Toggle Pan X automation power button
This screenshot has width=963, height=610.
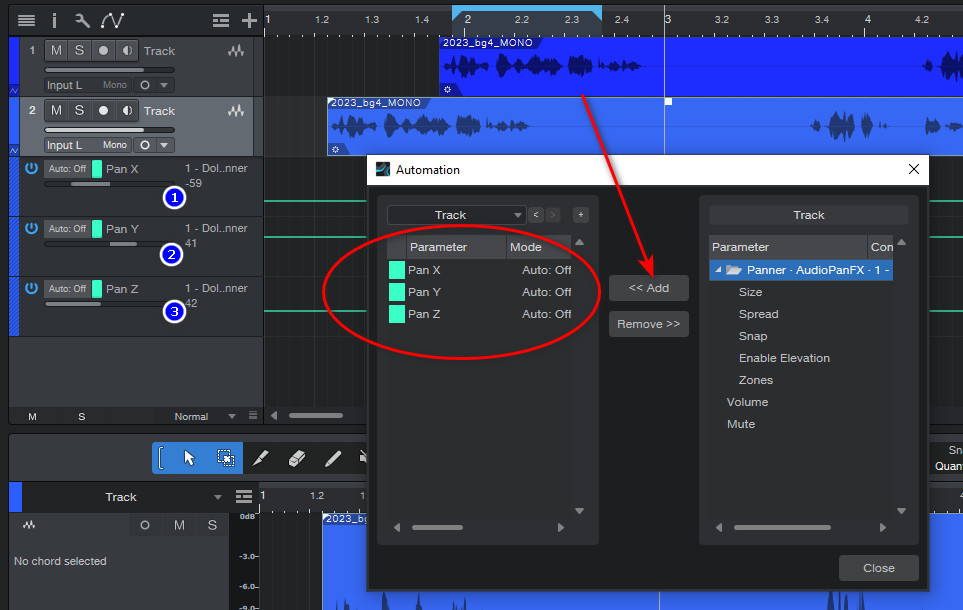(32, 168)
